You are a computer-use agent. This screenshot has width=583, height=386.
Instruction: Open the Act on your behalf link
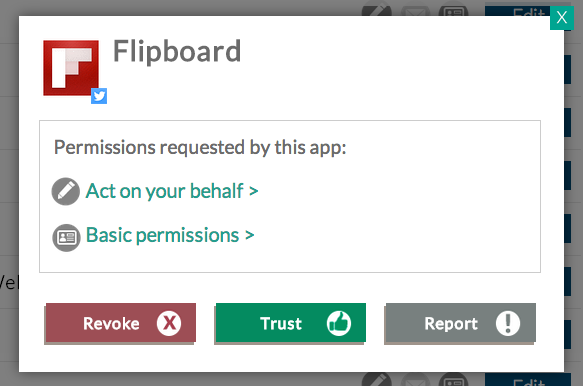point(172,191)
